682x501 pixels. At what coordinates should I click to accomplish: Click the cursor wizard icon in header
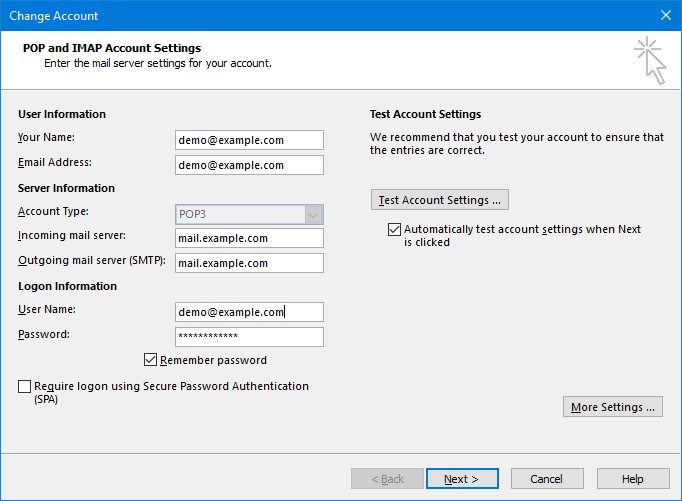click(648, 61)
